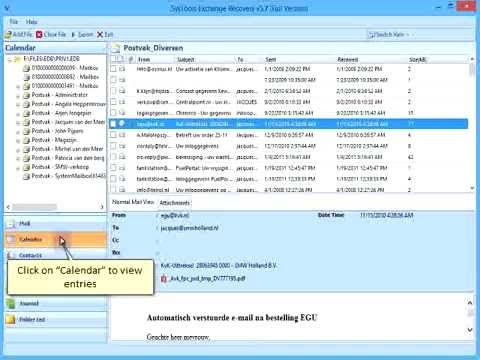Check the 'Centralpoint.nl' email row

click(113, 102)
